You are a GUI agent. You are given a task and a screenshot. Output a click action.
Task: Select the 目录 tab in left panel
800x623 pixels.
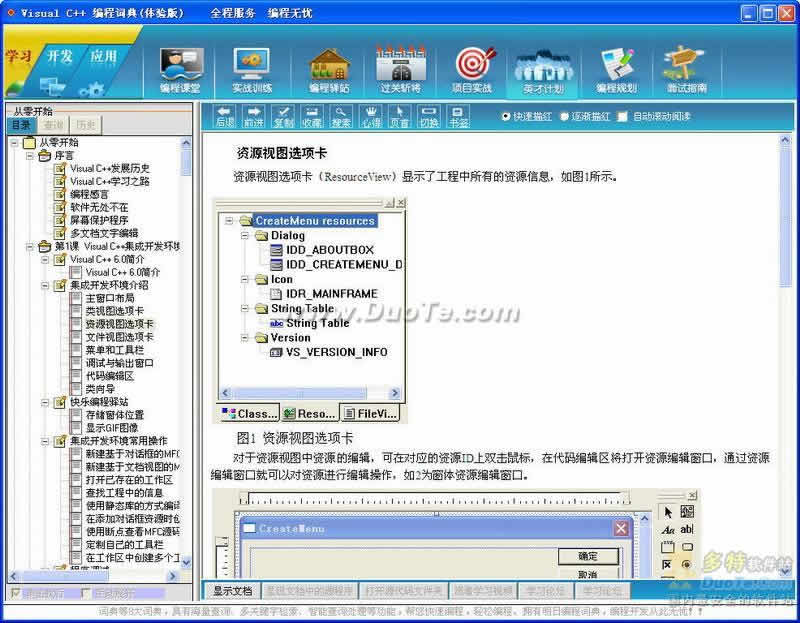21,125
